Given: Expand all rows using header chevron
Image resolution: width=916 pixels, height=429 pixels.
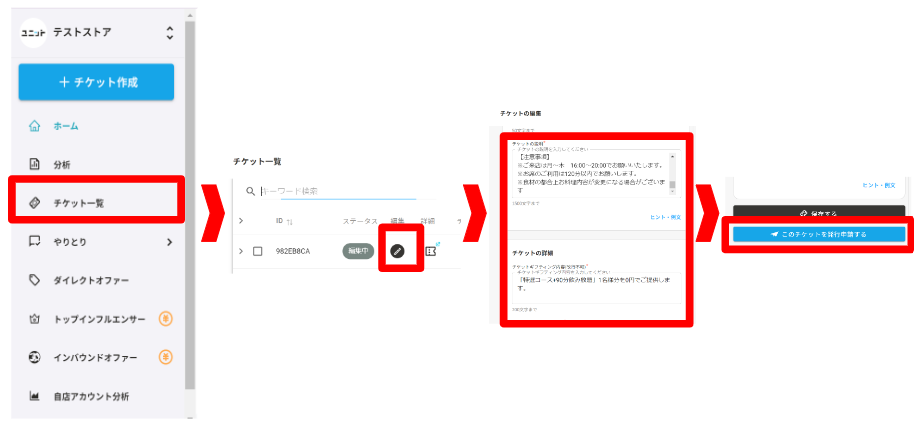Looking at the screenshot, I should (x=240, y=220).
